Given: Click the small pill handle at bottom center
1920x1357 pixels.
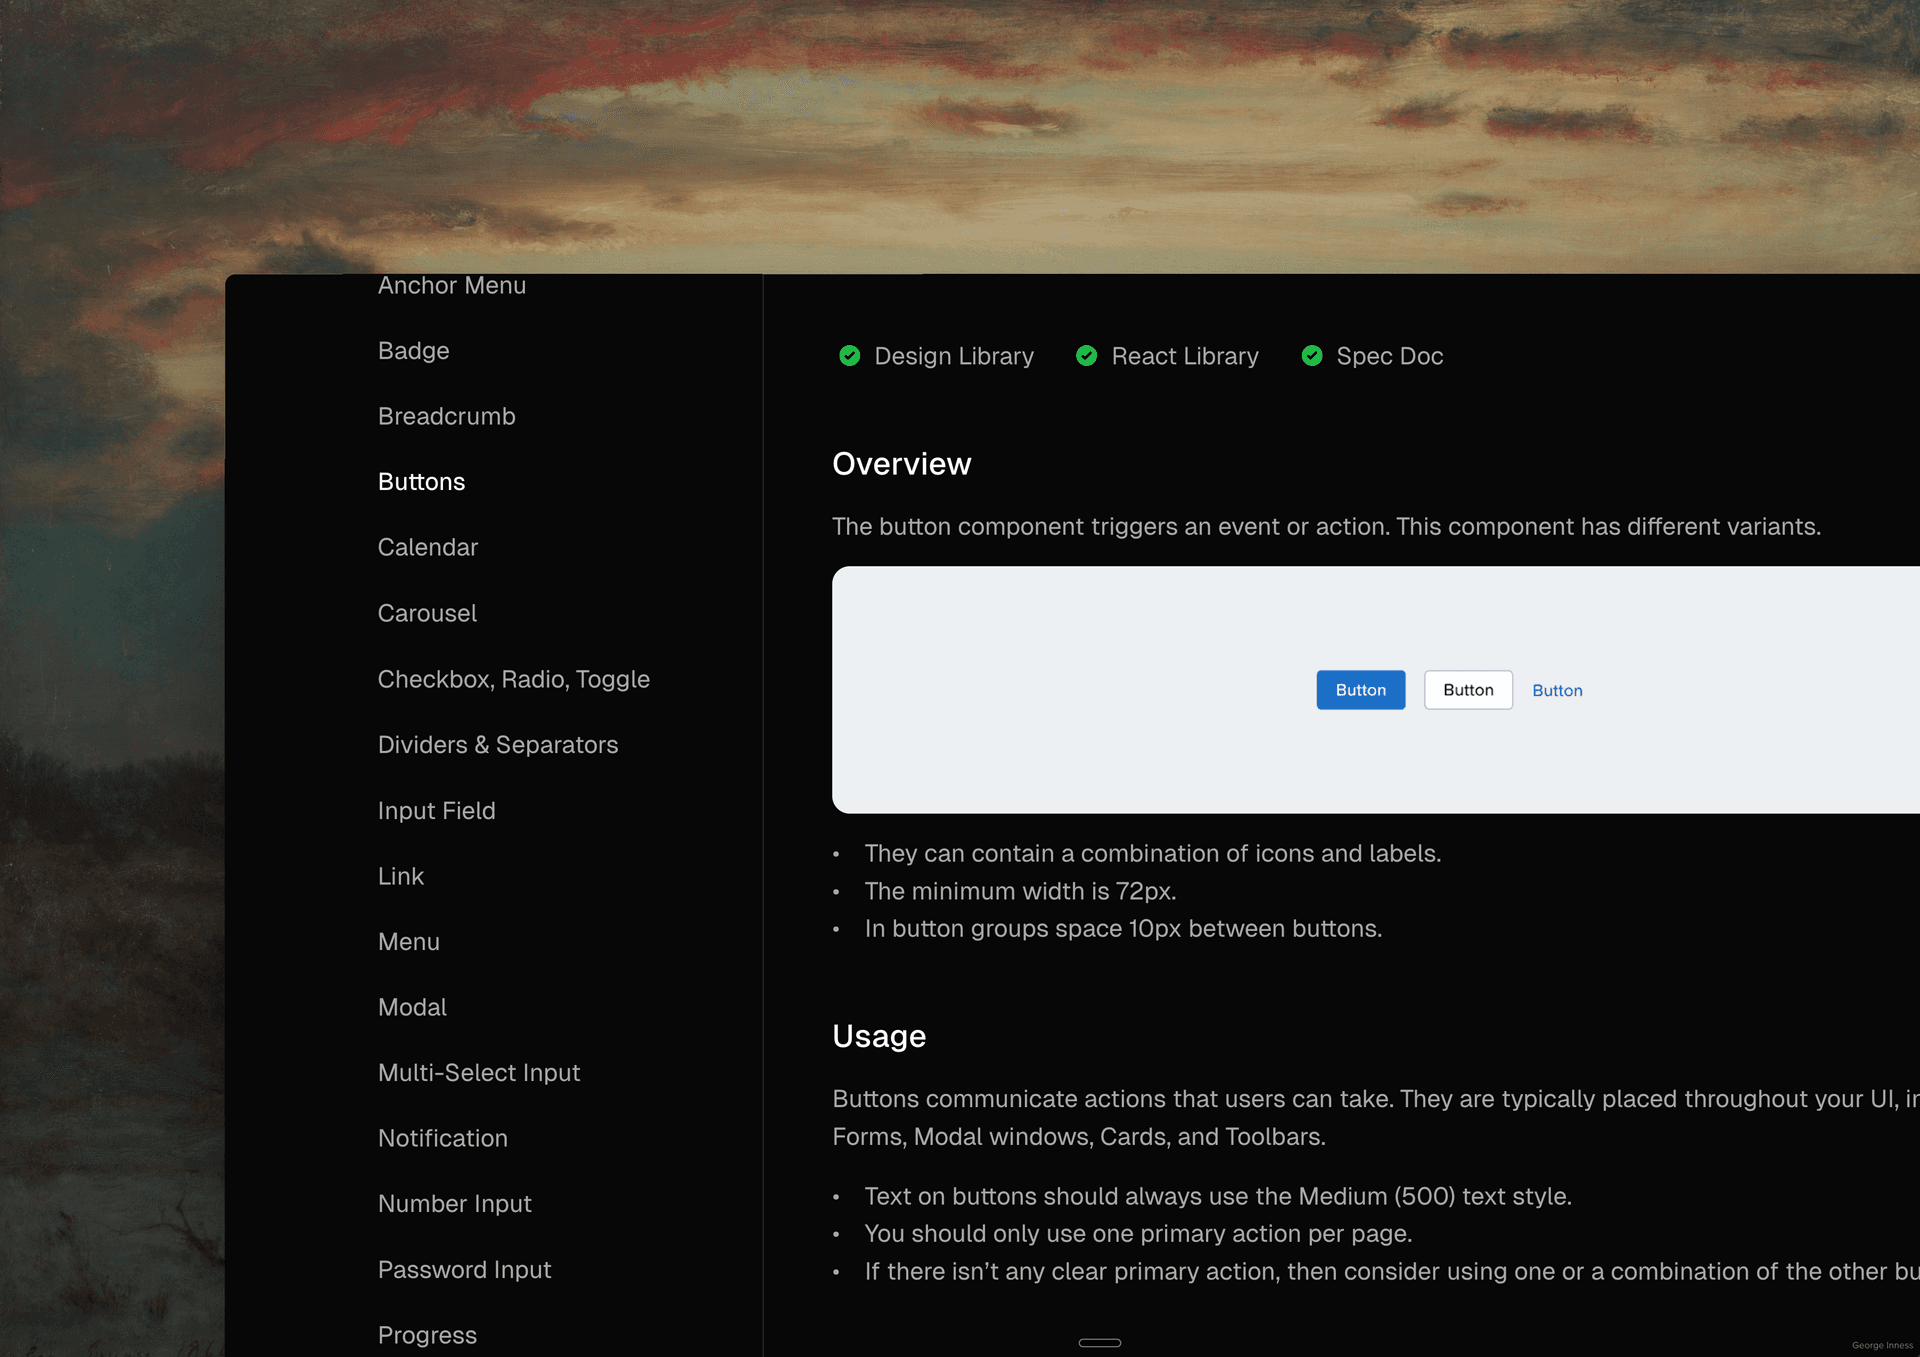Looking at the screenshot, I should tap(1100, 1343).
